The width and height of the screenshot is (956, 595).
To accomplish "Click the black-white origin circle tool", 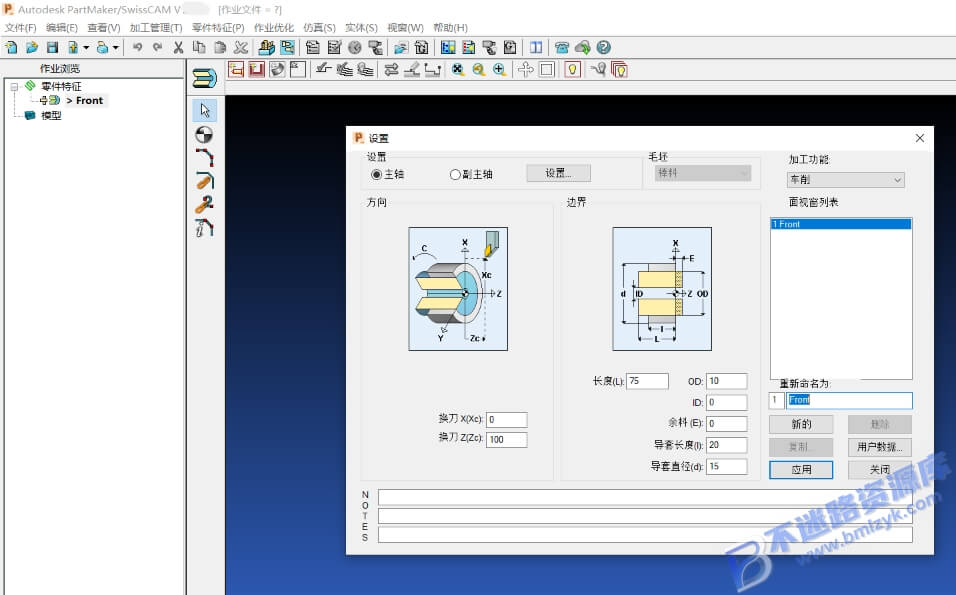I will pyautogui.click(x=204, y=134).
